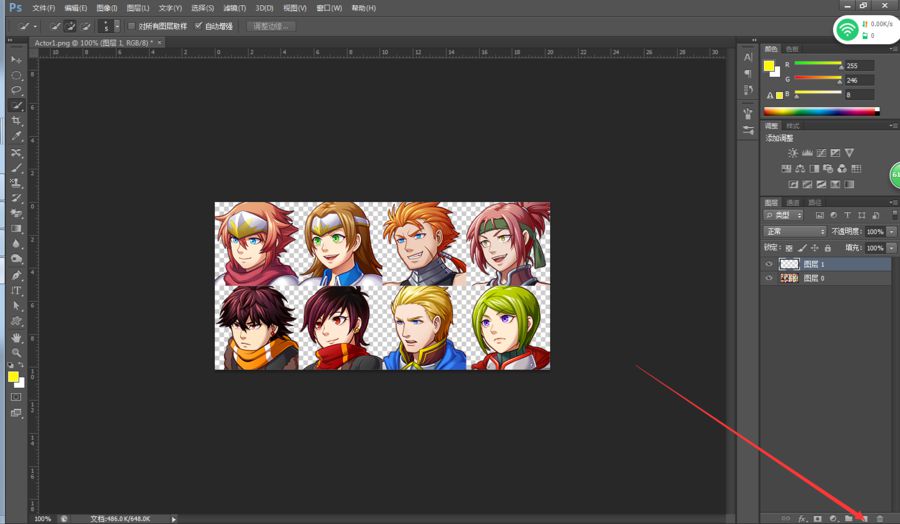
Task: Add a Channel Mixer adjustment
Action: 842,169
